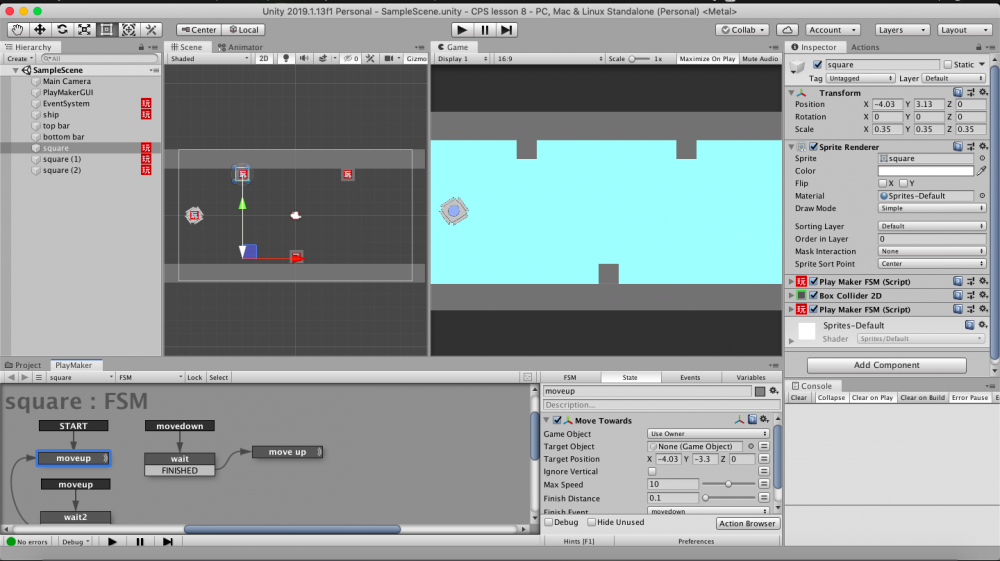Image resolution: width=1000 pixels, height=561 pixels.
Task: Click state color square beside moveup
Action: point(760,391)
